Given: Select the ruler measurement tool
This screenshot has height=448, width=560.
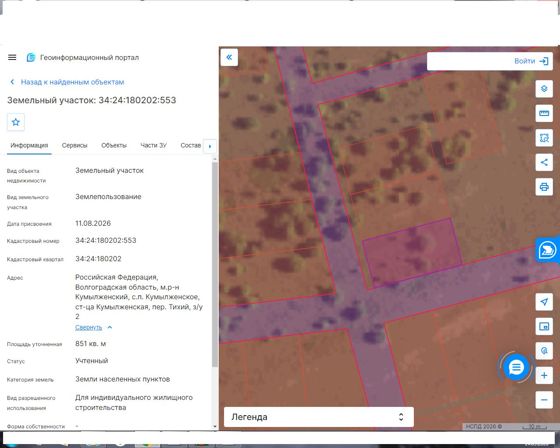Looking at the screenshot, I should pos(544,113).
